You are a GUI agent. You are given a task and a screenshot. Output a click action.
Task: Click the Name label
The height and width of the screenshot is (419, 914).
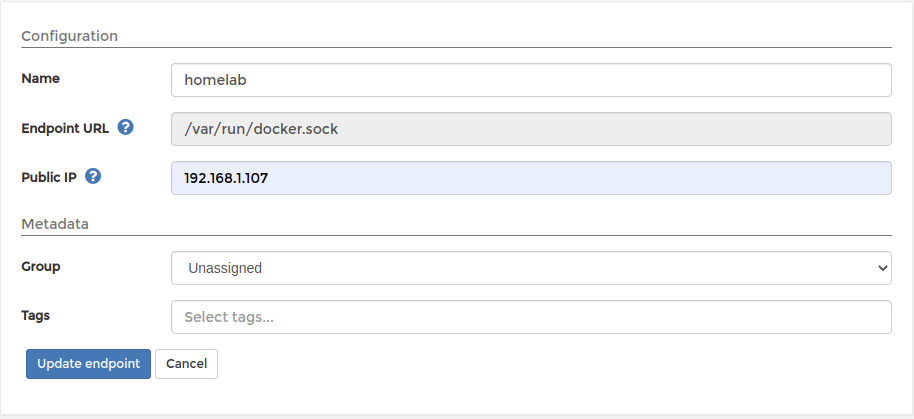[40, 78]
